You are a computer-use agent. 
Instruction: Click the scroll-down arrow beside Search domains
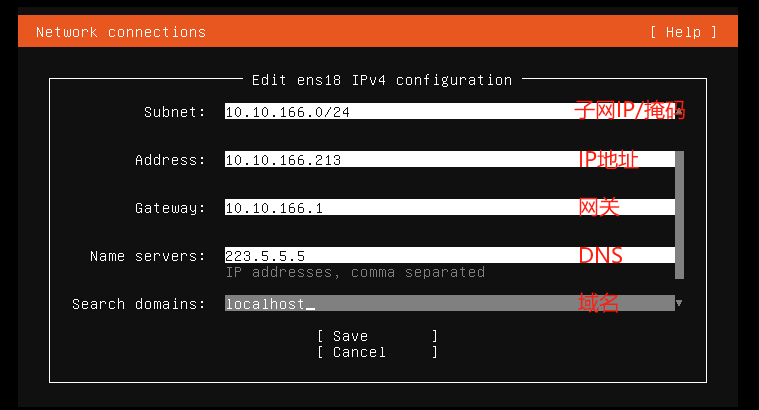click(679, 303)
